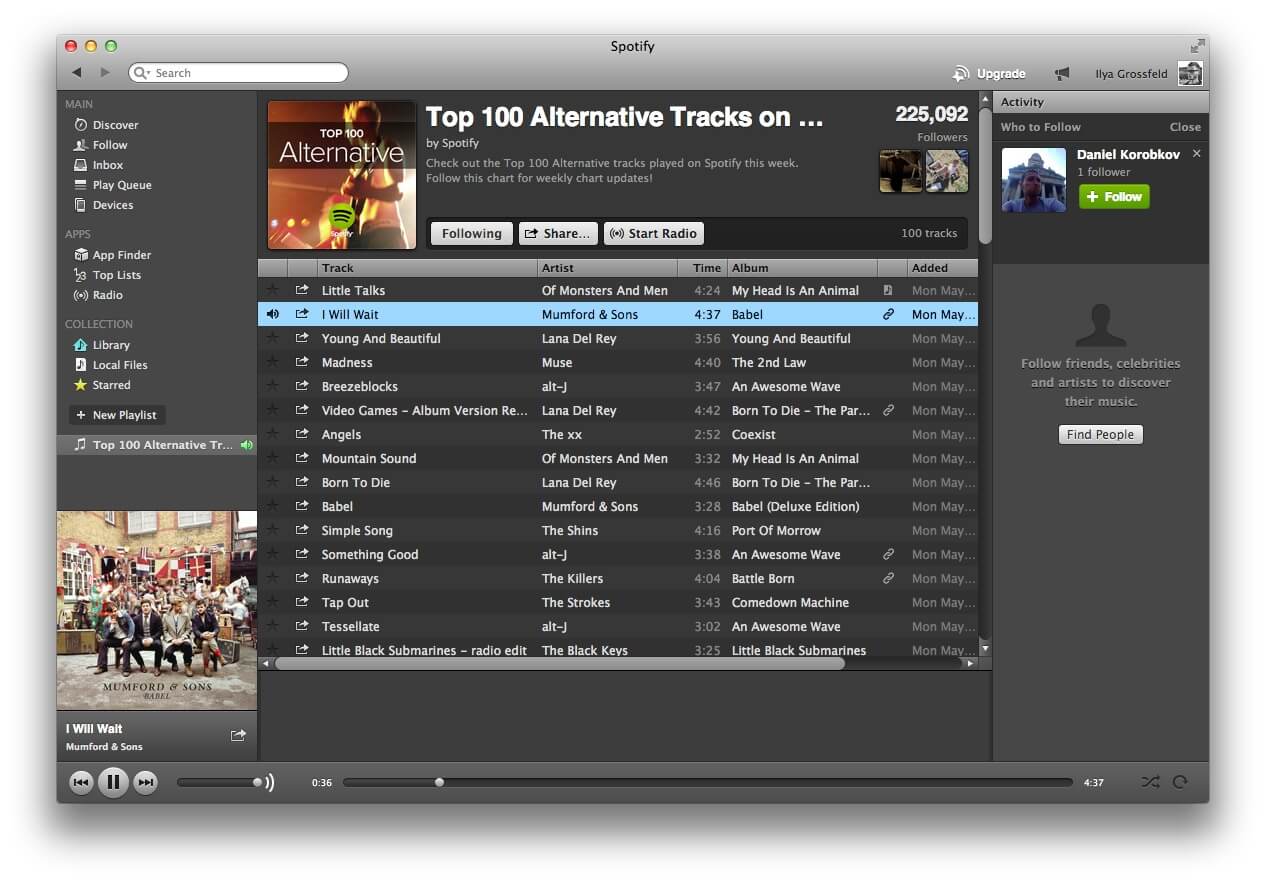The width and height of the screenshot is (1266, 882).
Task: Skip to the previous track
Action: tap(81, 782)
